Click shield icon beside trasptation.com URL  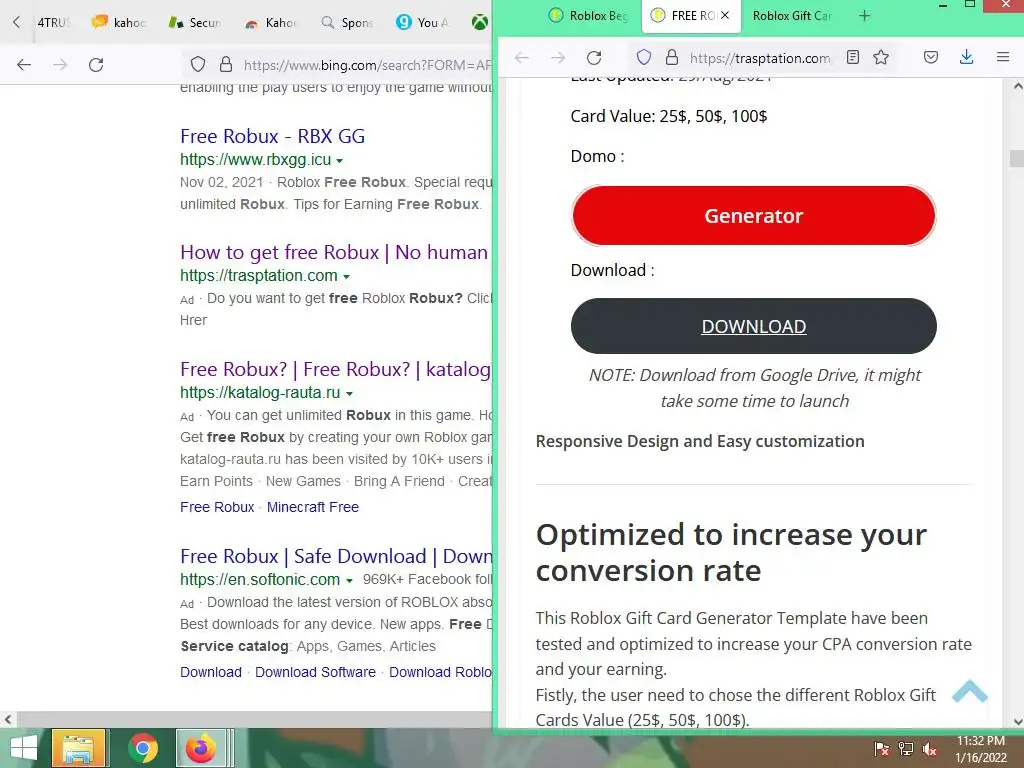(644, 57)
